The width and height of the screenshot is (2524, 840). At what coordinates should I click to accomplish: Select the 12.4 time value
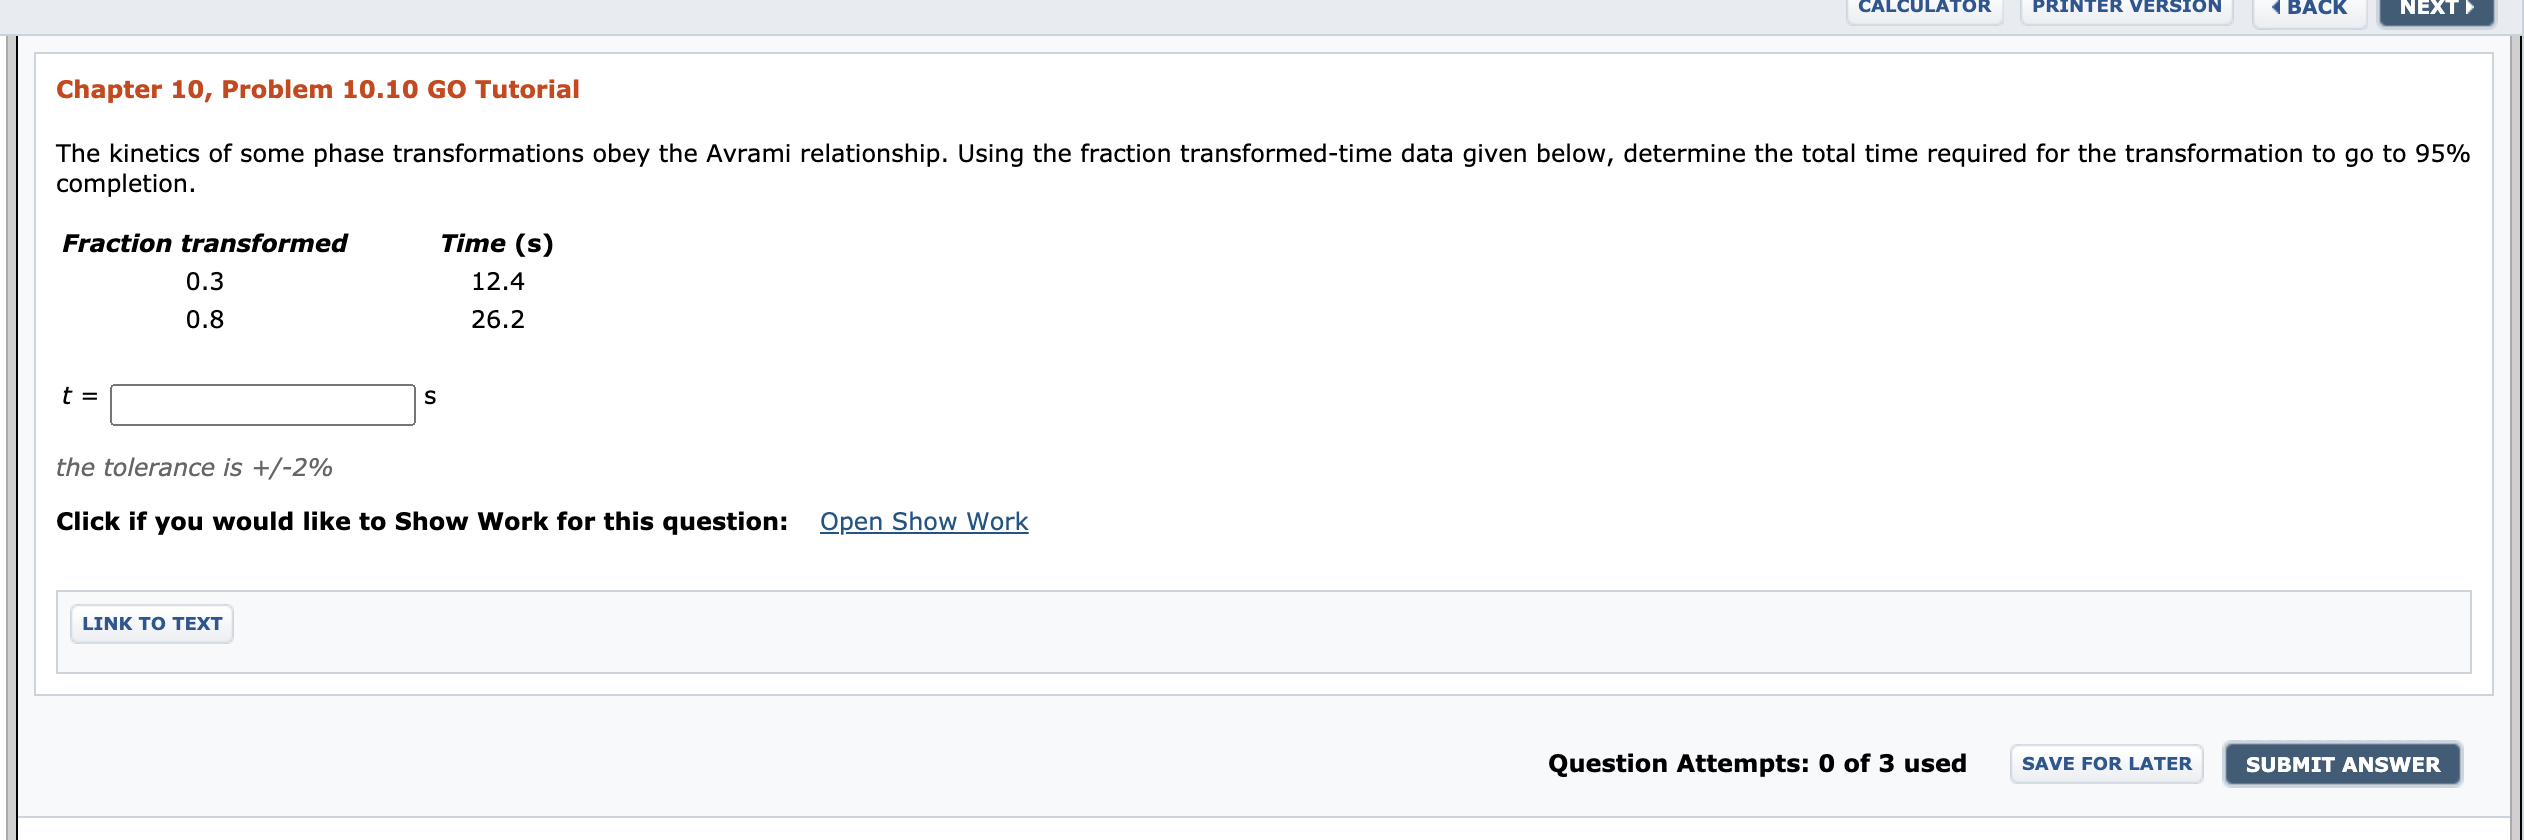pos(497,282)
